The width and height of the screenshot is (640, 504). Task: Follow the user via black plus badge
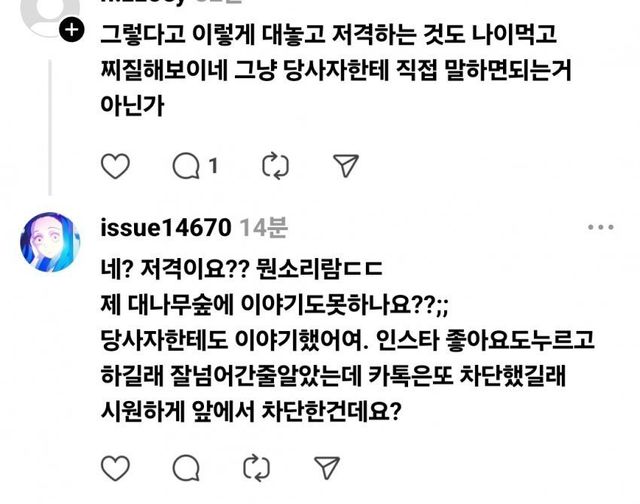tap(71, 30)
